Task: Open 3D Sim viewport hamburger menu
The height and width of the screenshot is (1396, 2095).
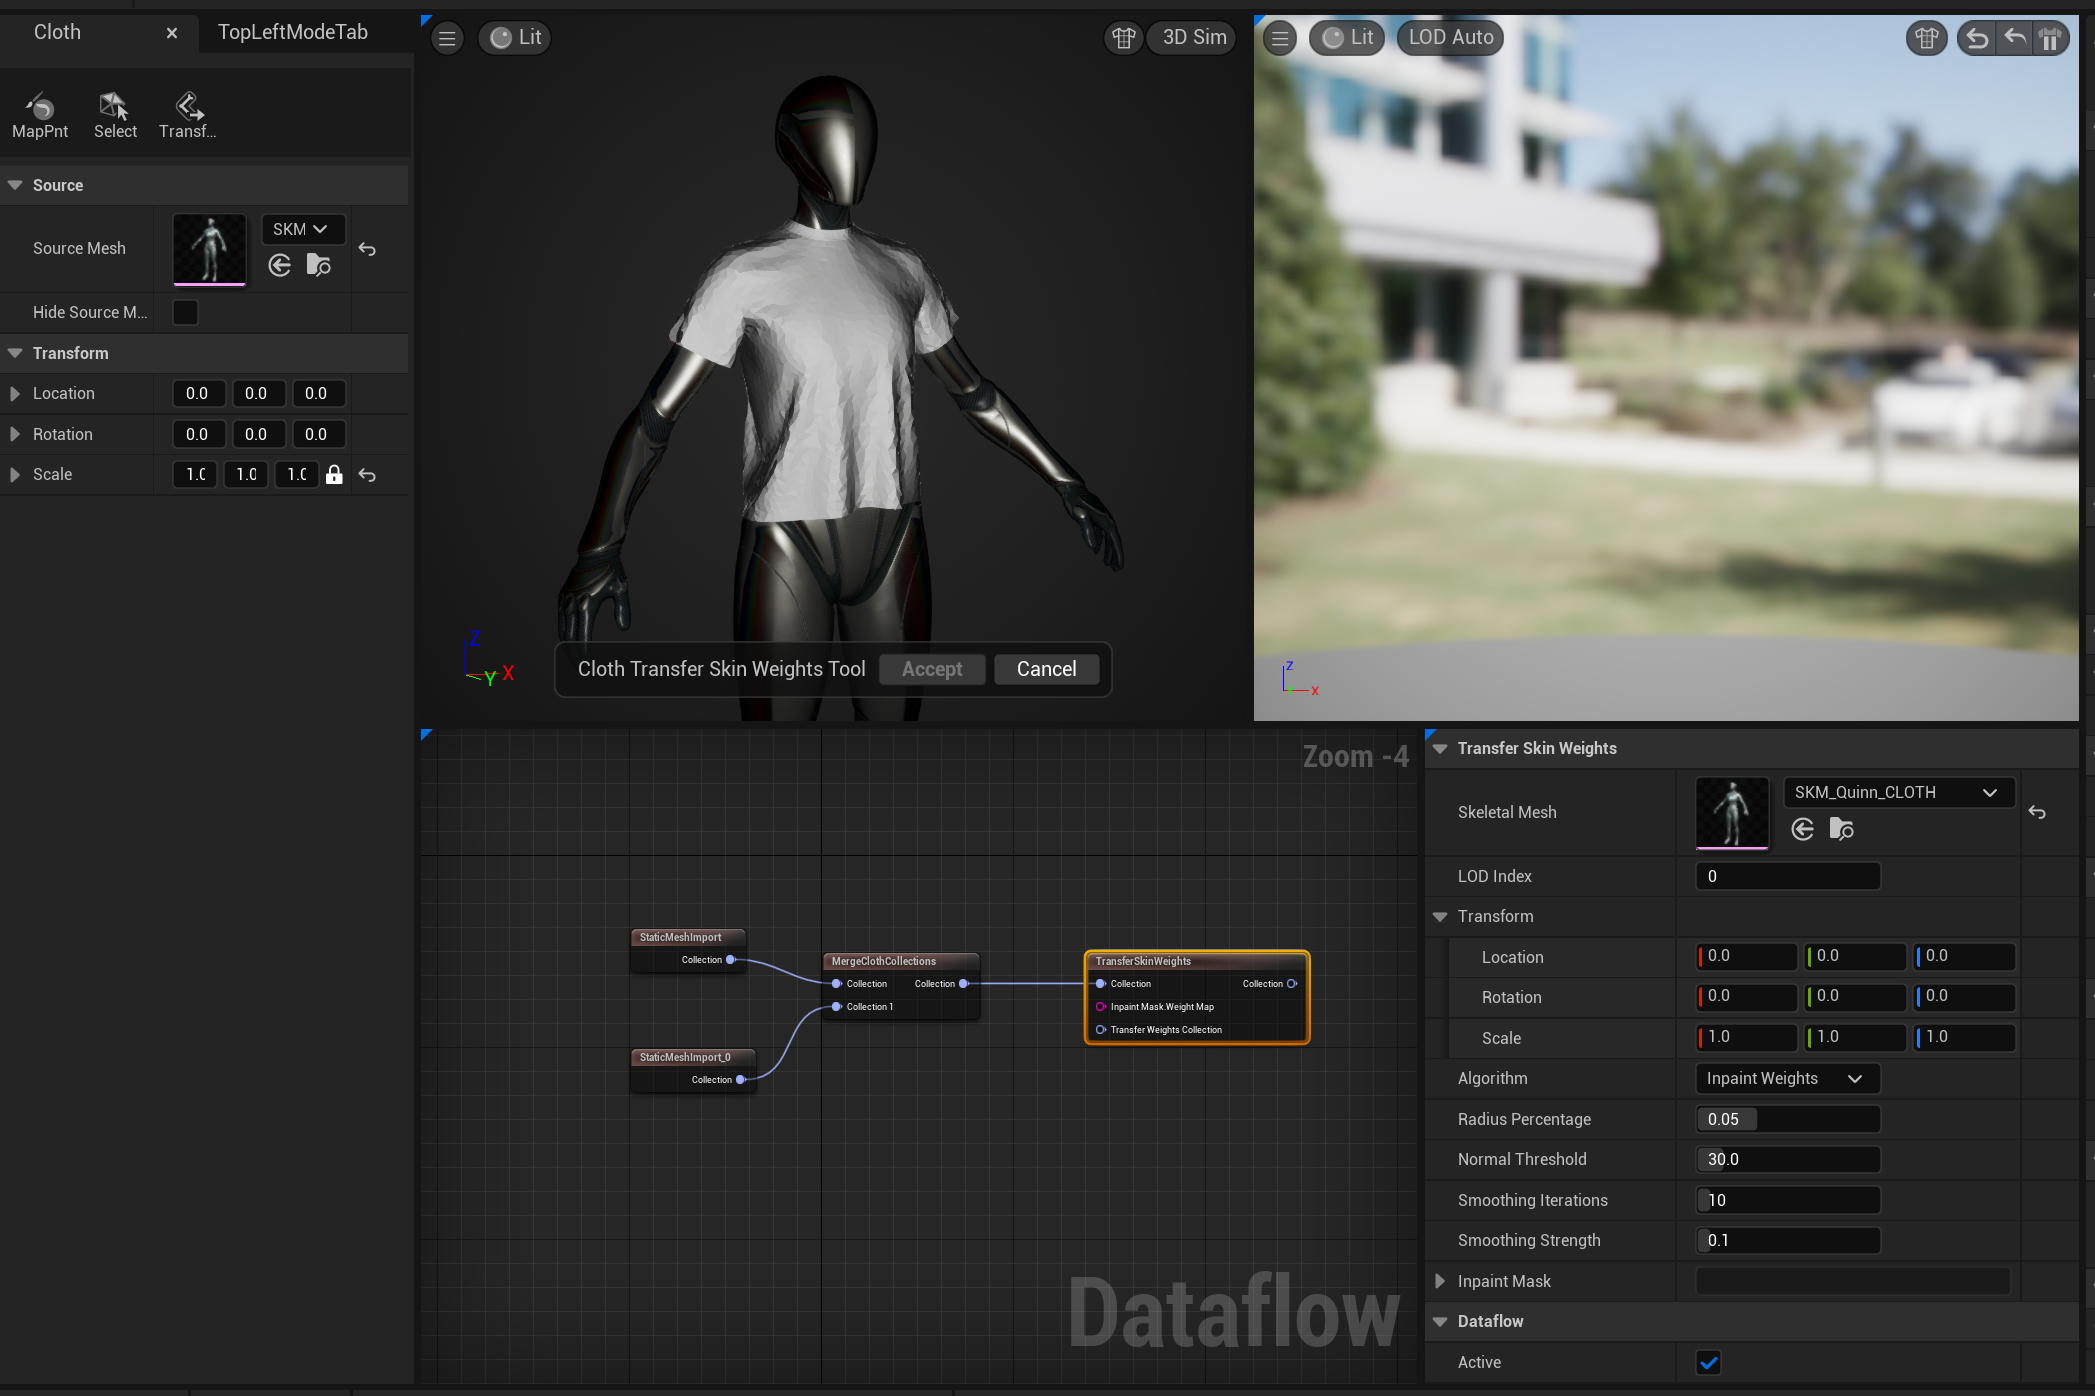Action: pyautogui.click(x=447, y=38)
